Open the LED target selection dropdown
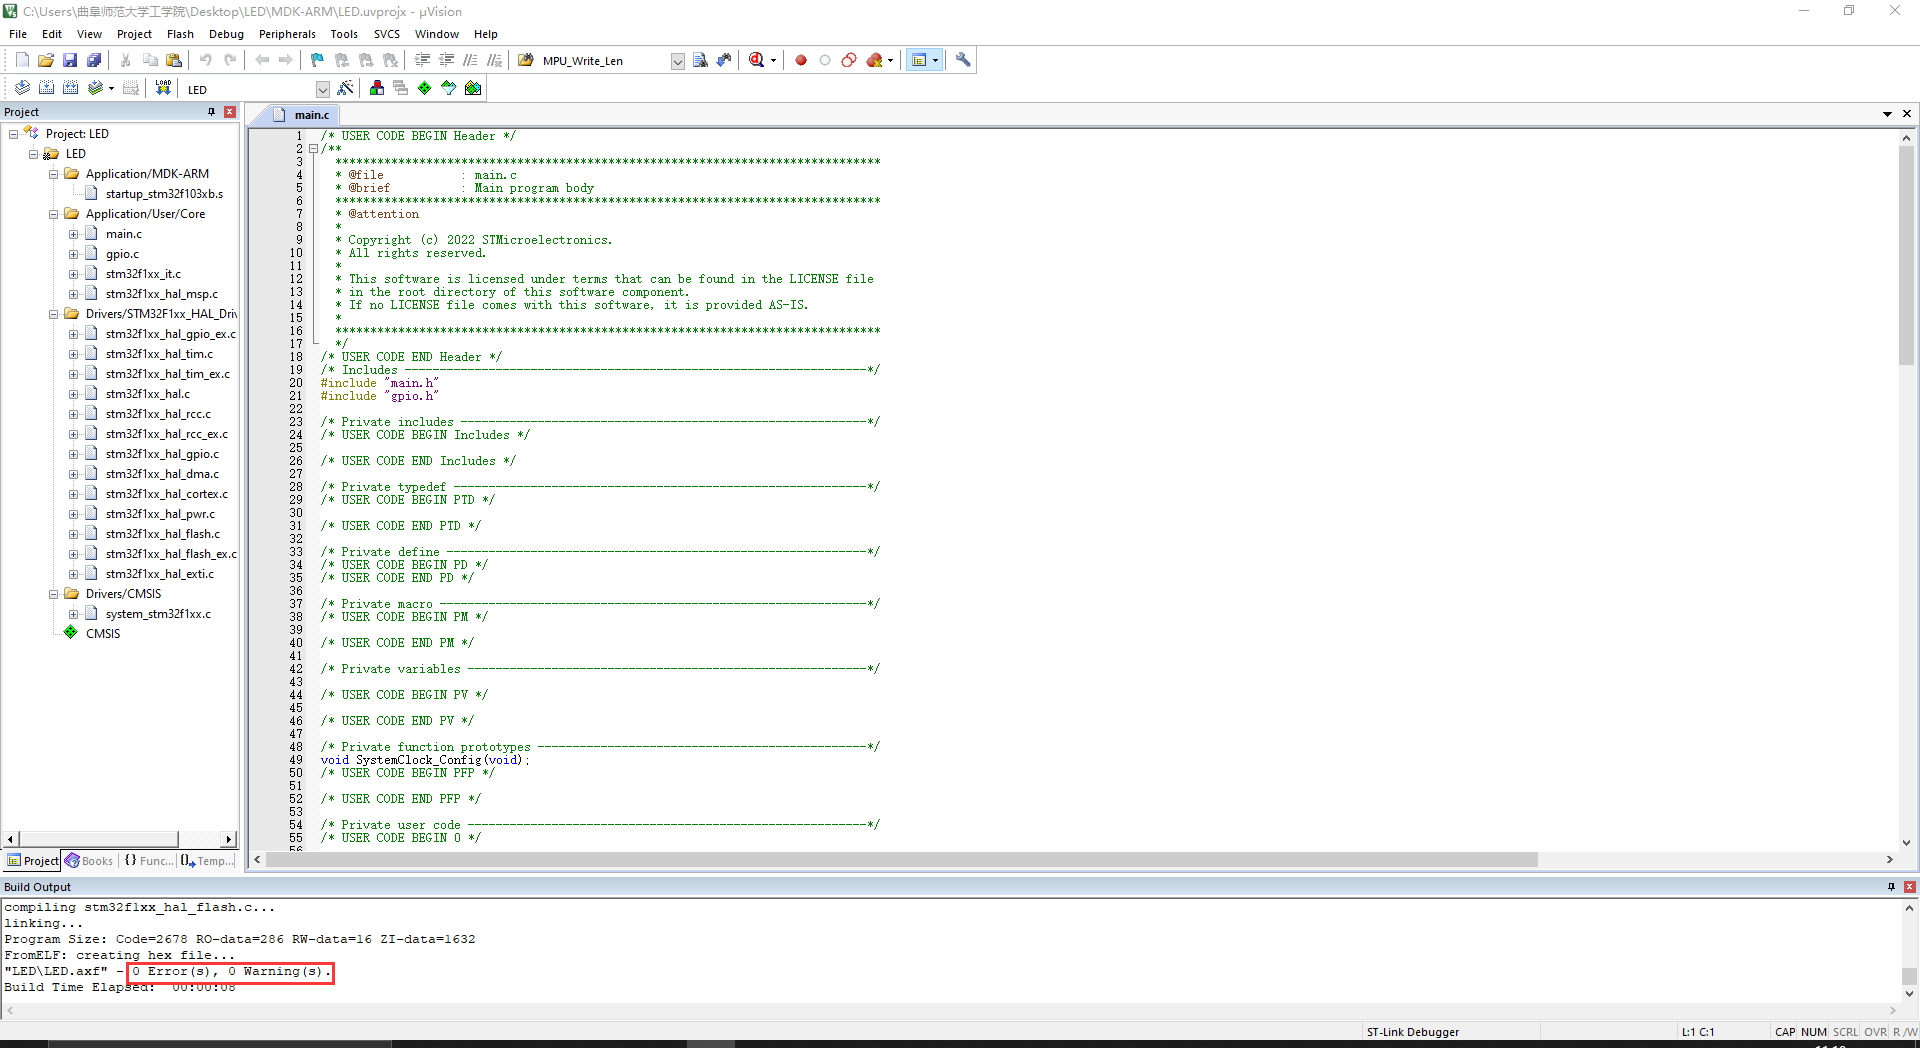Screen dimensions: 1920x1048 pyautogui.click(x=322, y=89)
